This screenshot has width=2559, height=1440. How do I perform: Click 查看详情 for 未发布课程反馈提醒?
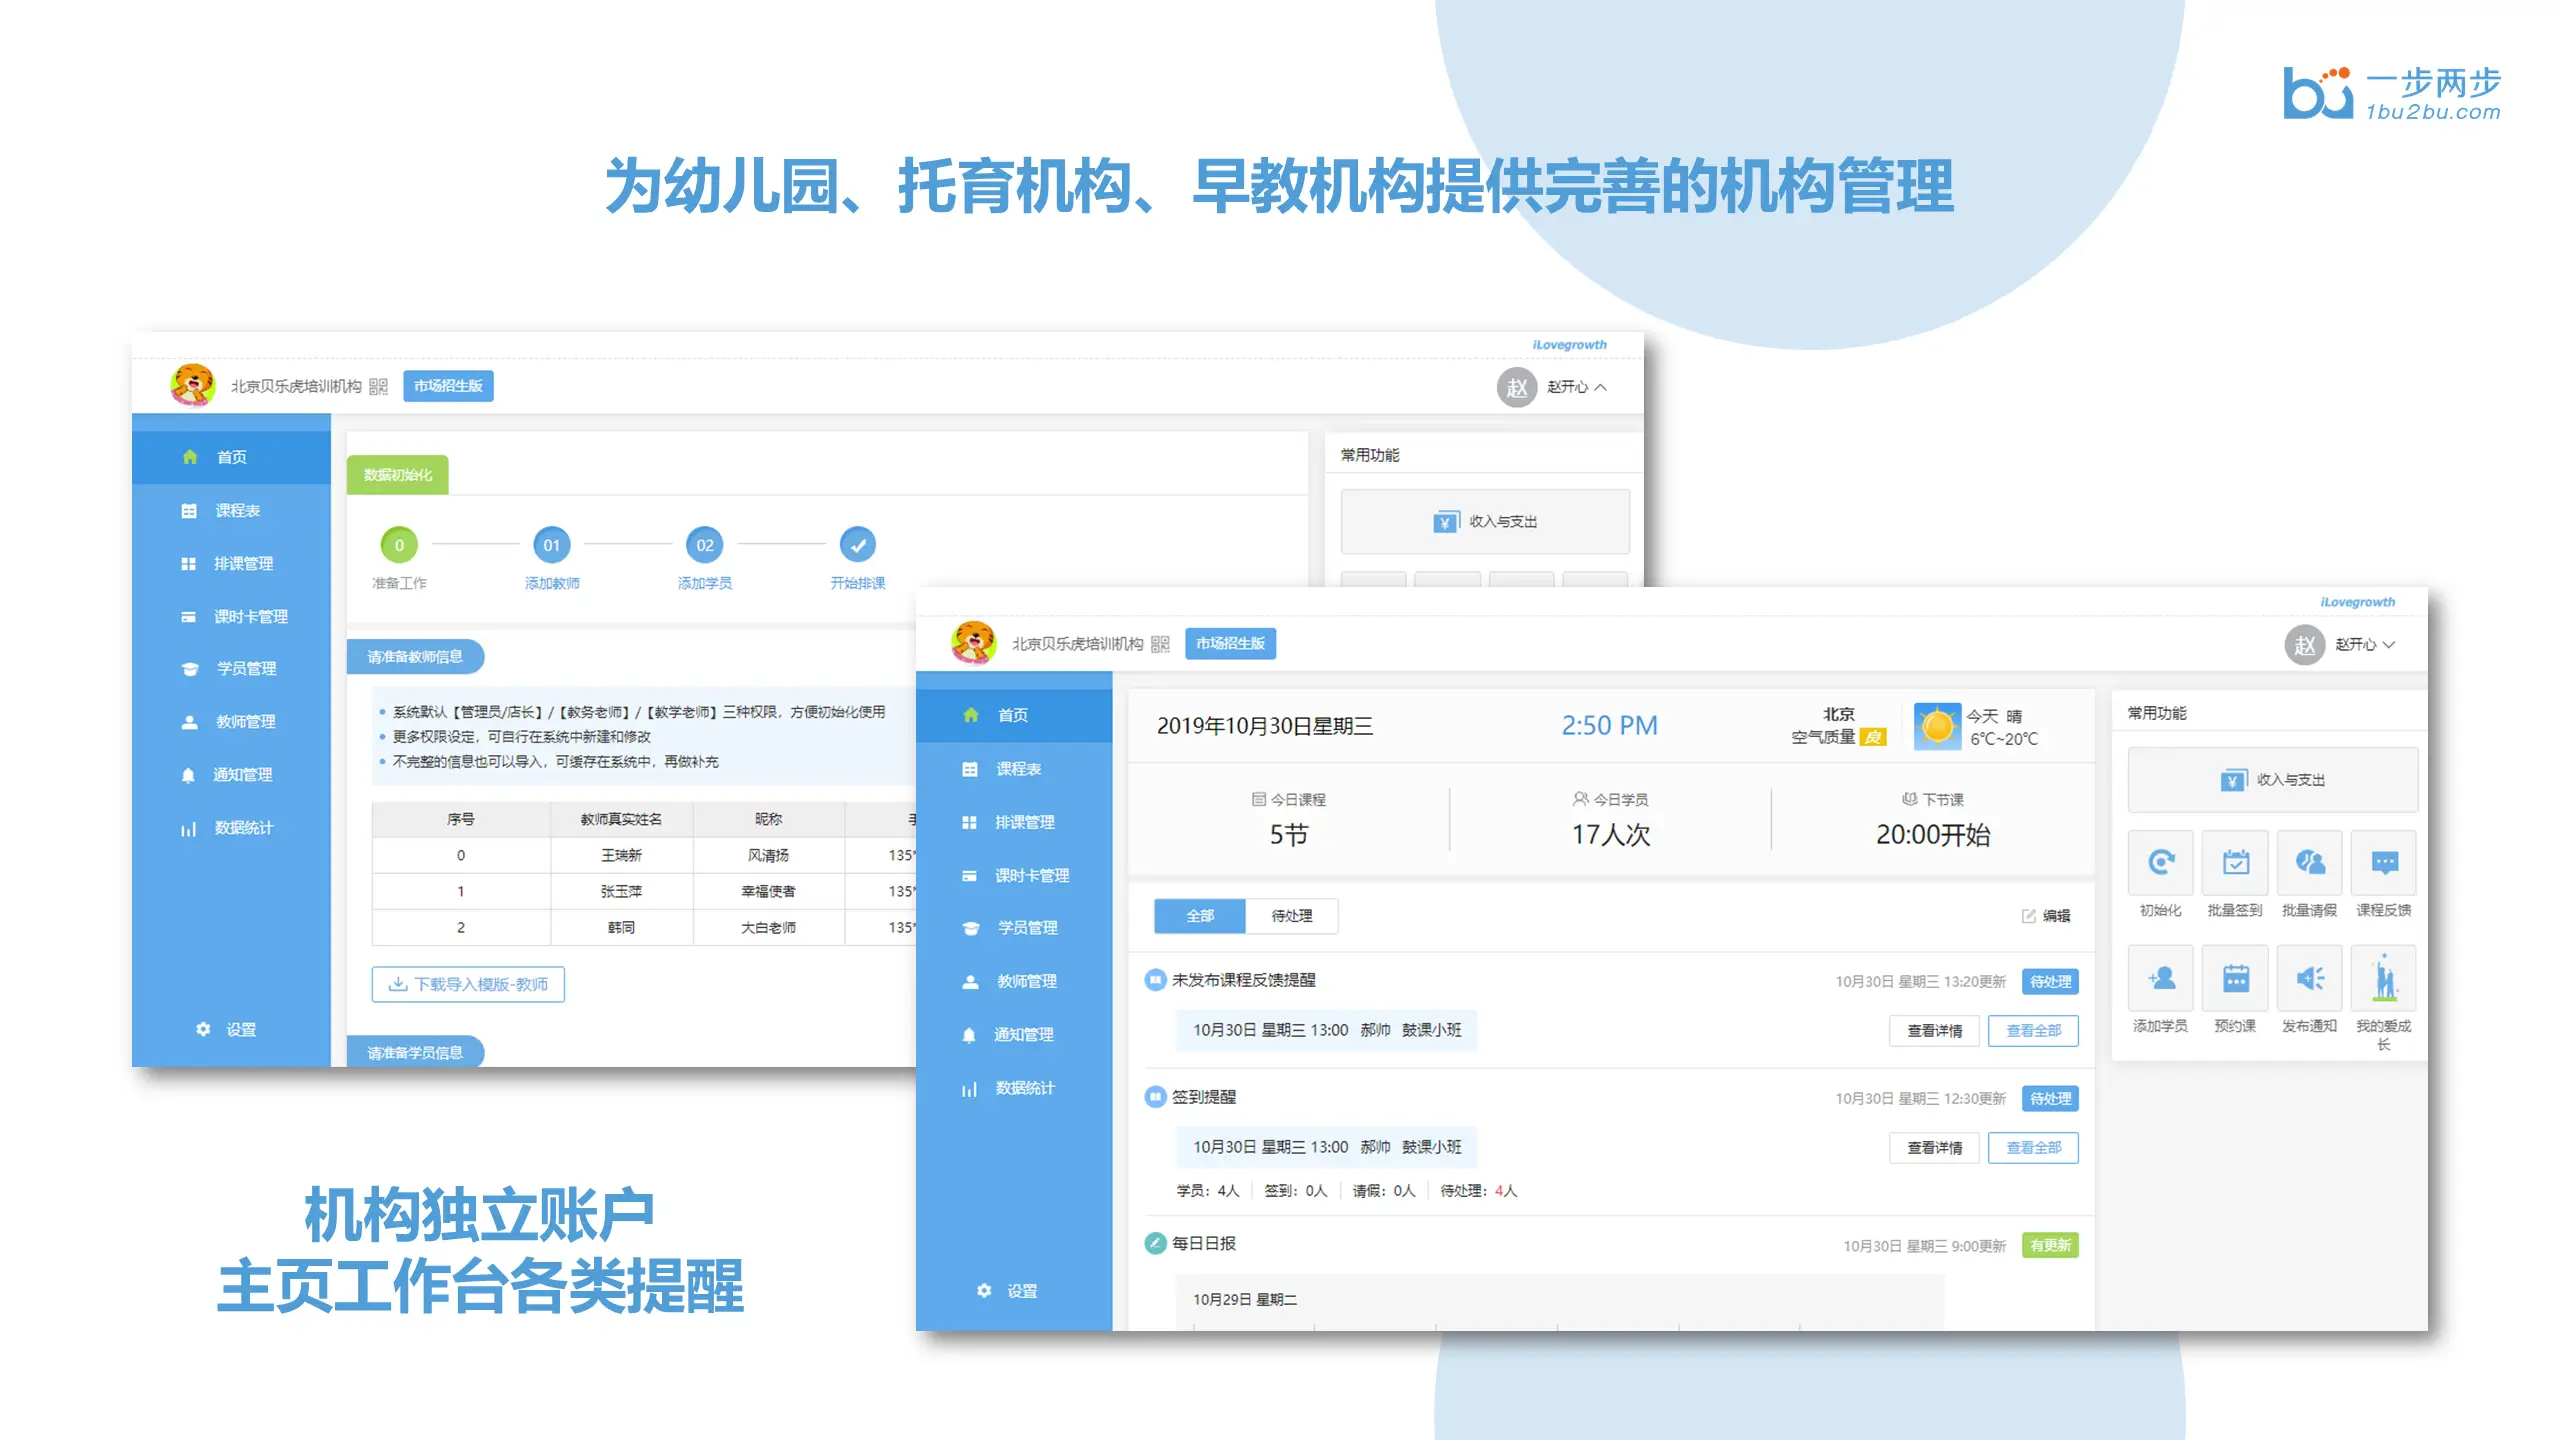[1934, 1031]
